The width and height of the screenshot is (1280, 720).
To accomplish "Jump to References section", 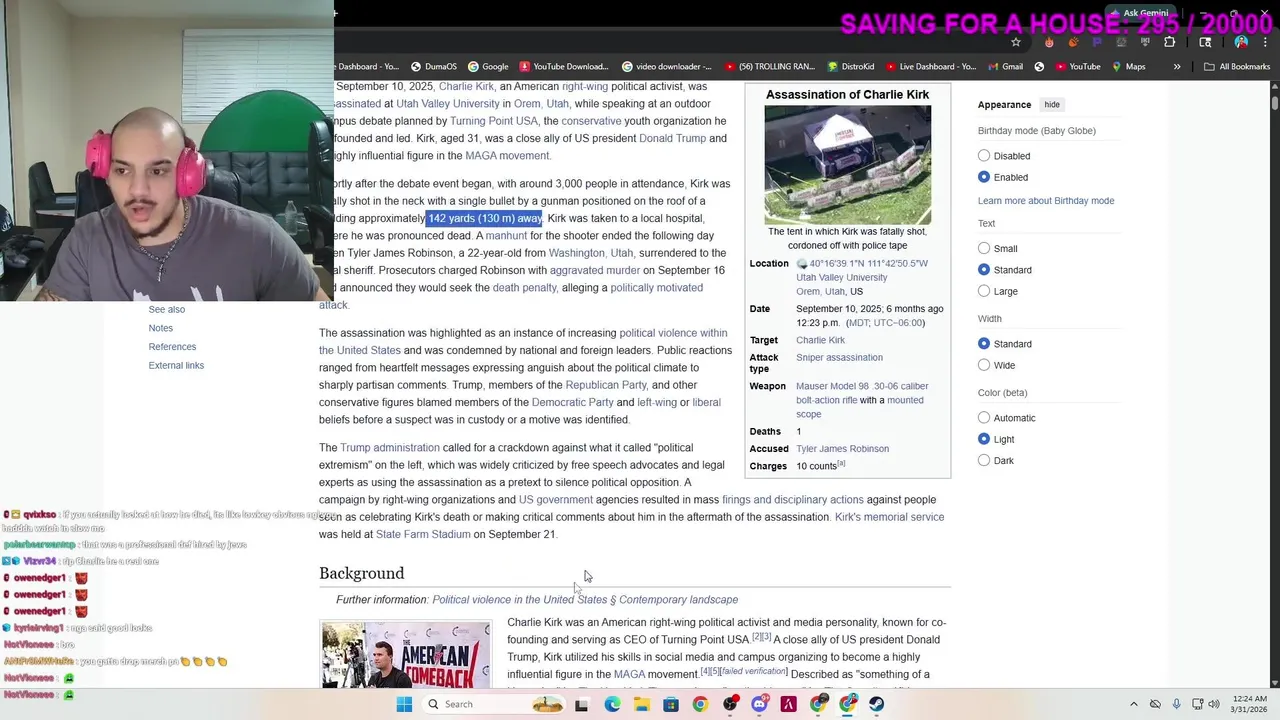I will [172, 347].
